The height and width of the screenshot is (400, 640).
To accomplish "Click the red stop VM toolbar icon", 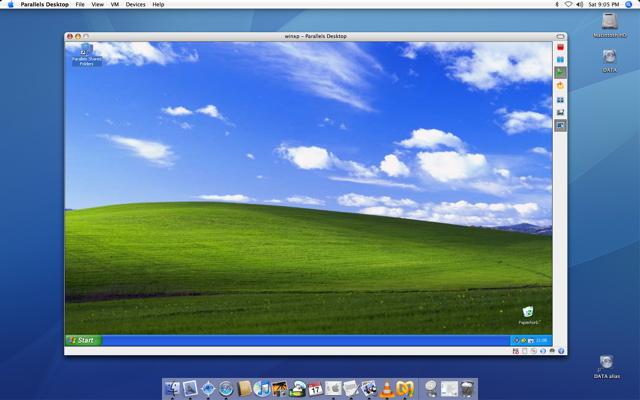I will click(560, 47).
